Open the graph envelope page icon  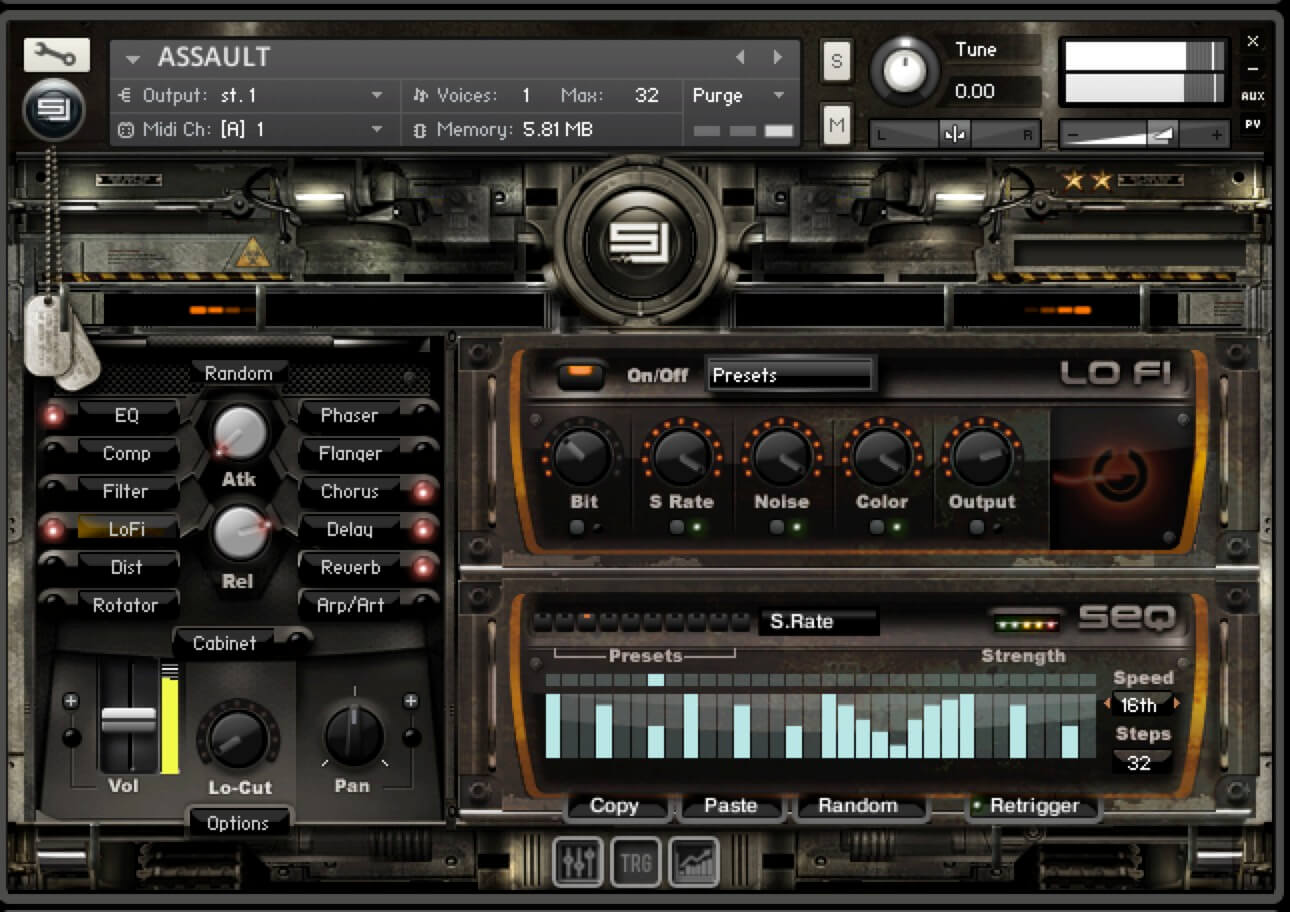coord(693,861)
